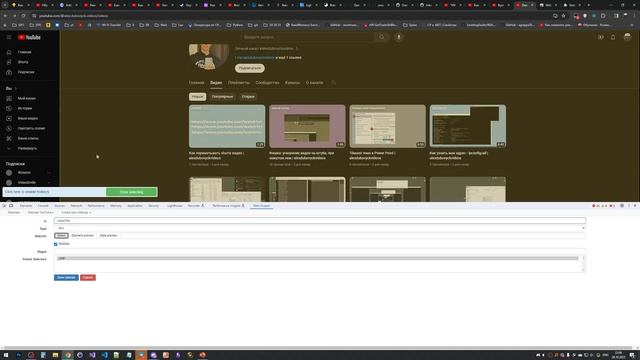The height and width of the screenshot is (360, 640).
Task: Expand the Sitemap YouTube dropdown
Action: pyautogui.click(x=40, y=213)
